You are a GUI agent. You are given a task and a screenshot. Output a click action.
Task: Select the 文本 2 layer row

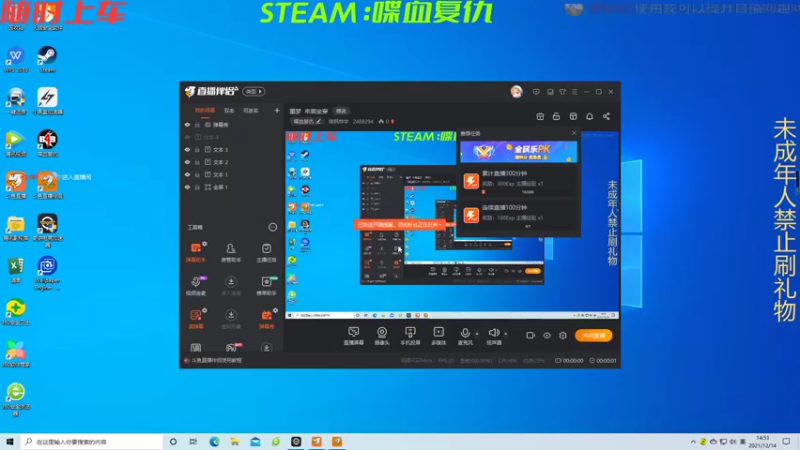(x=232, y=162)
